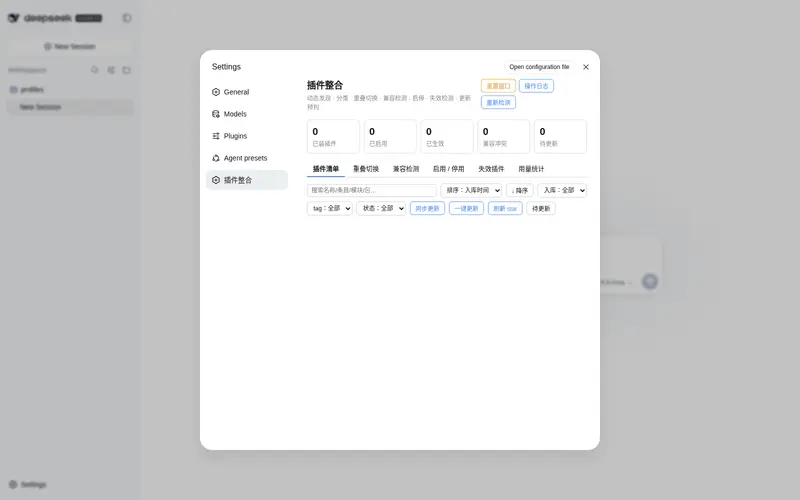Click the 兼容冲突 stat card
The width and height of the screenshot is (800, 500).
[x=504, y=136]
